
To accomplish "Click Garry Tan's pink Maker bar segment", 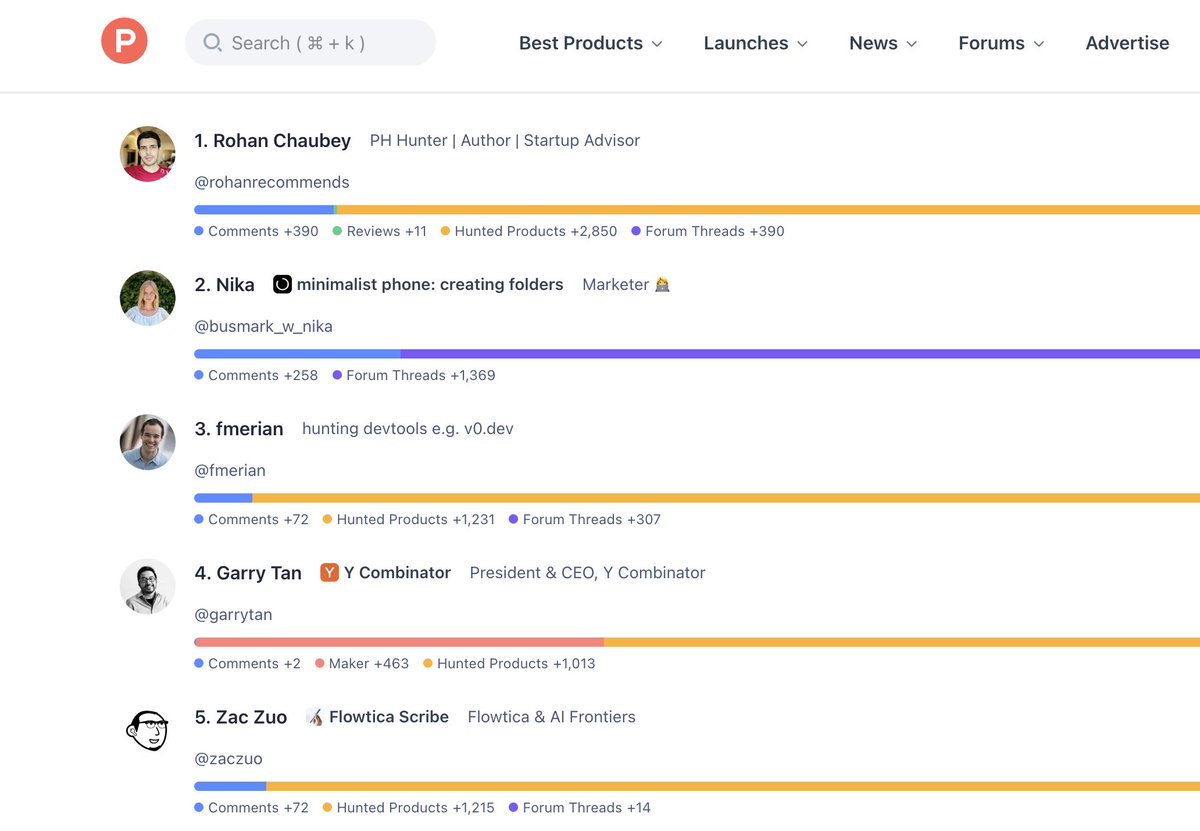I will [x=400, y=642].
